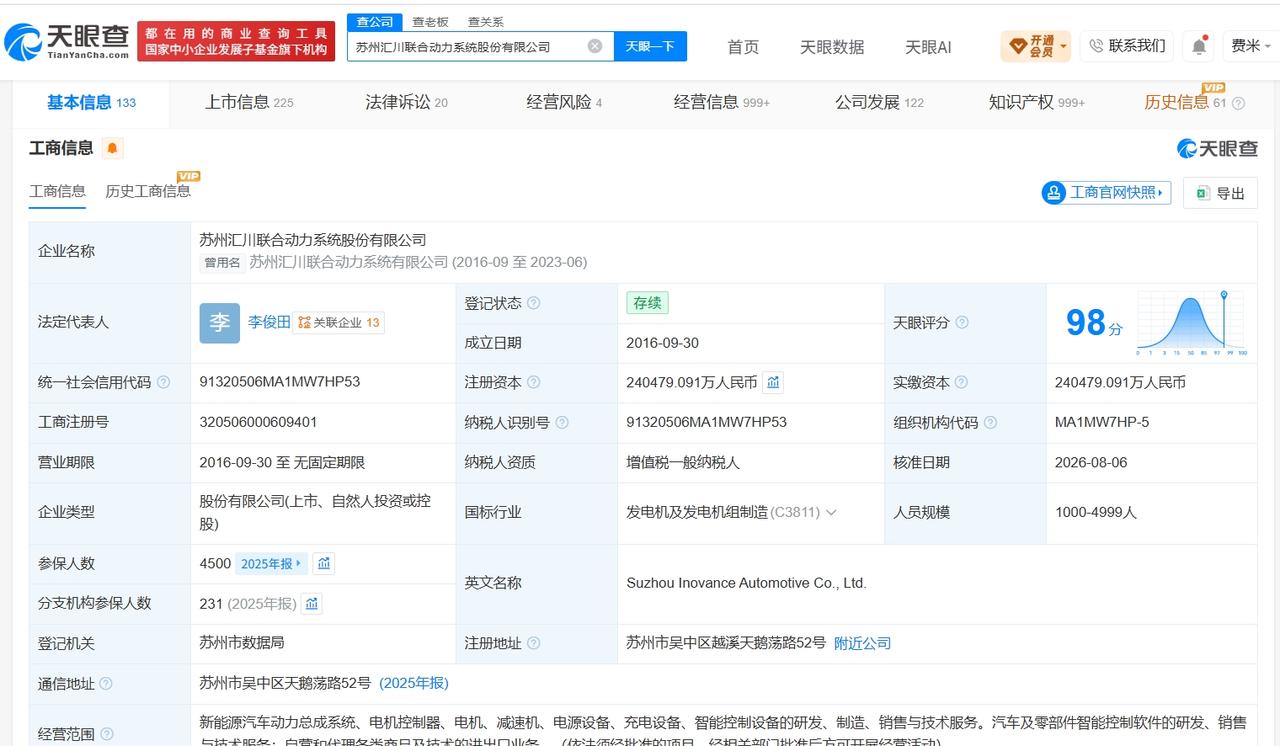The height and width of the screenshot is (746, 1280).
Task: Open 天眼数据 in the top navigation
Action: tap(832, 47)
